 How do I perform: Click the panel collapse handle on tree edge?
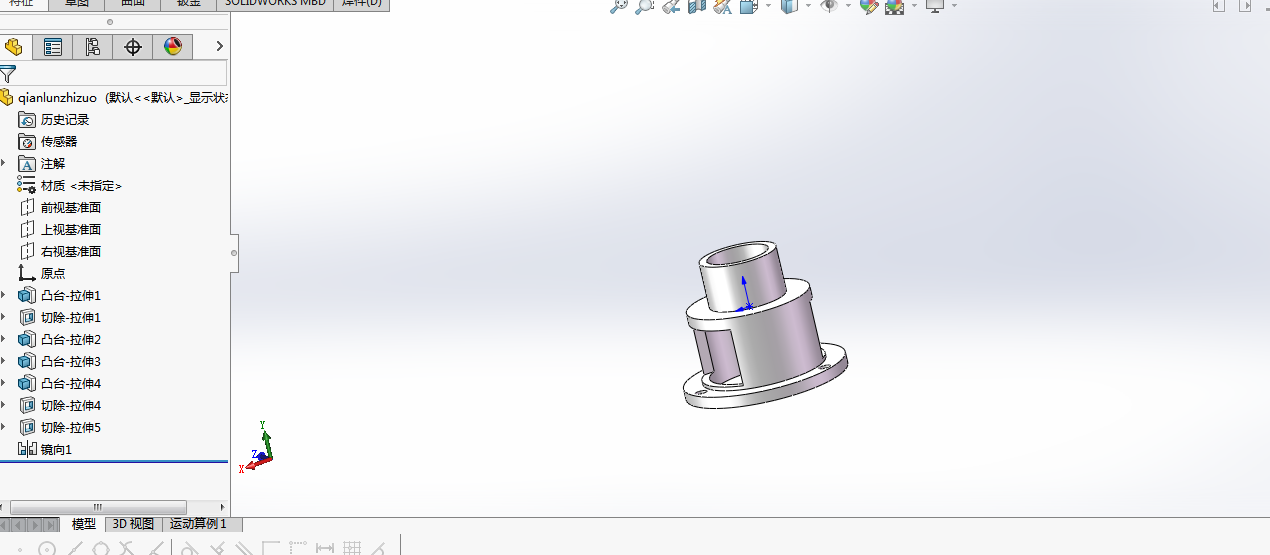click(x=234, y=253)
